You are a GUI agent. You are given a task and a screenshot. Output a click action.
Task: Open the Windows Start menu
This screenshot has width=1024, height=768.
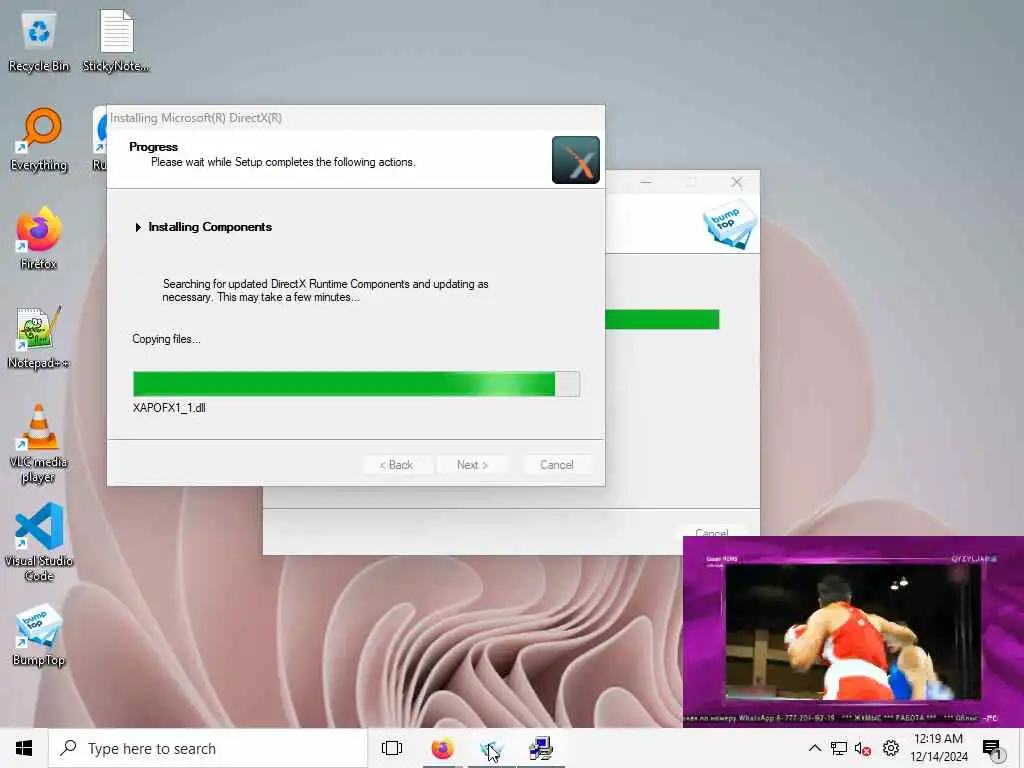tap(24, 748)
